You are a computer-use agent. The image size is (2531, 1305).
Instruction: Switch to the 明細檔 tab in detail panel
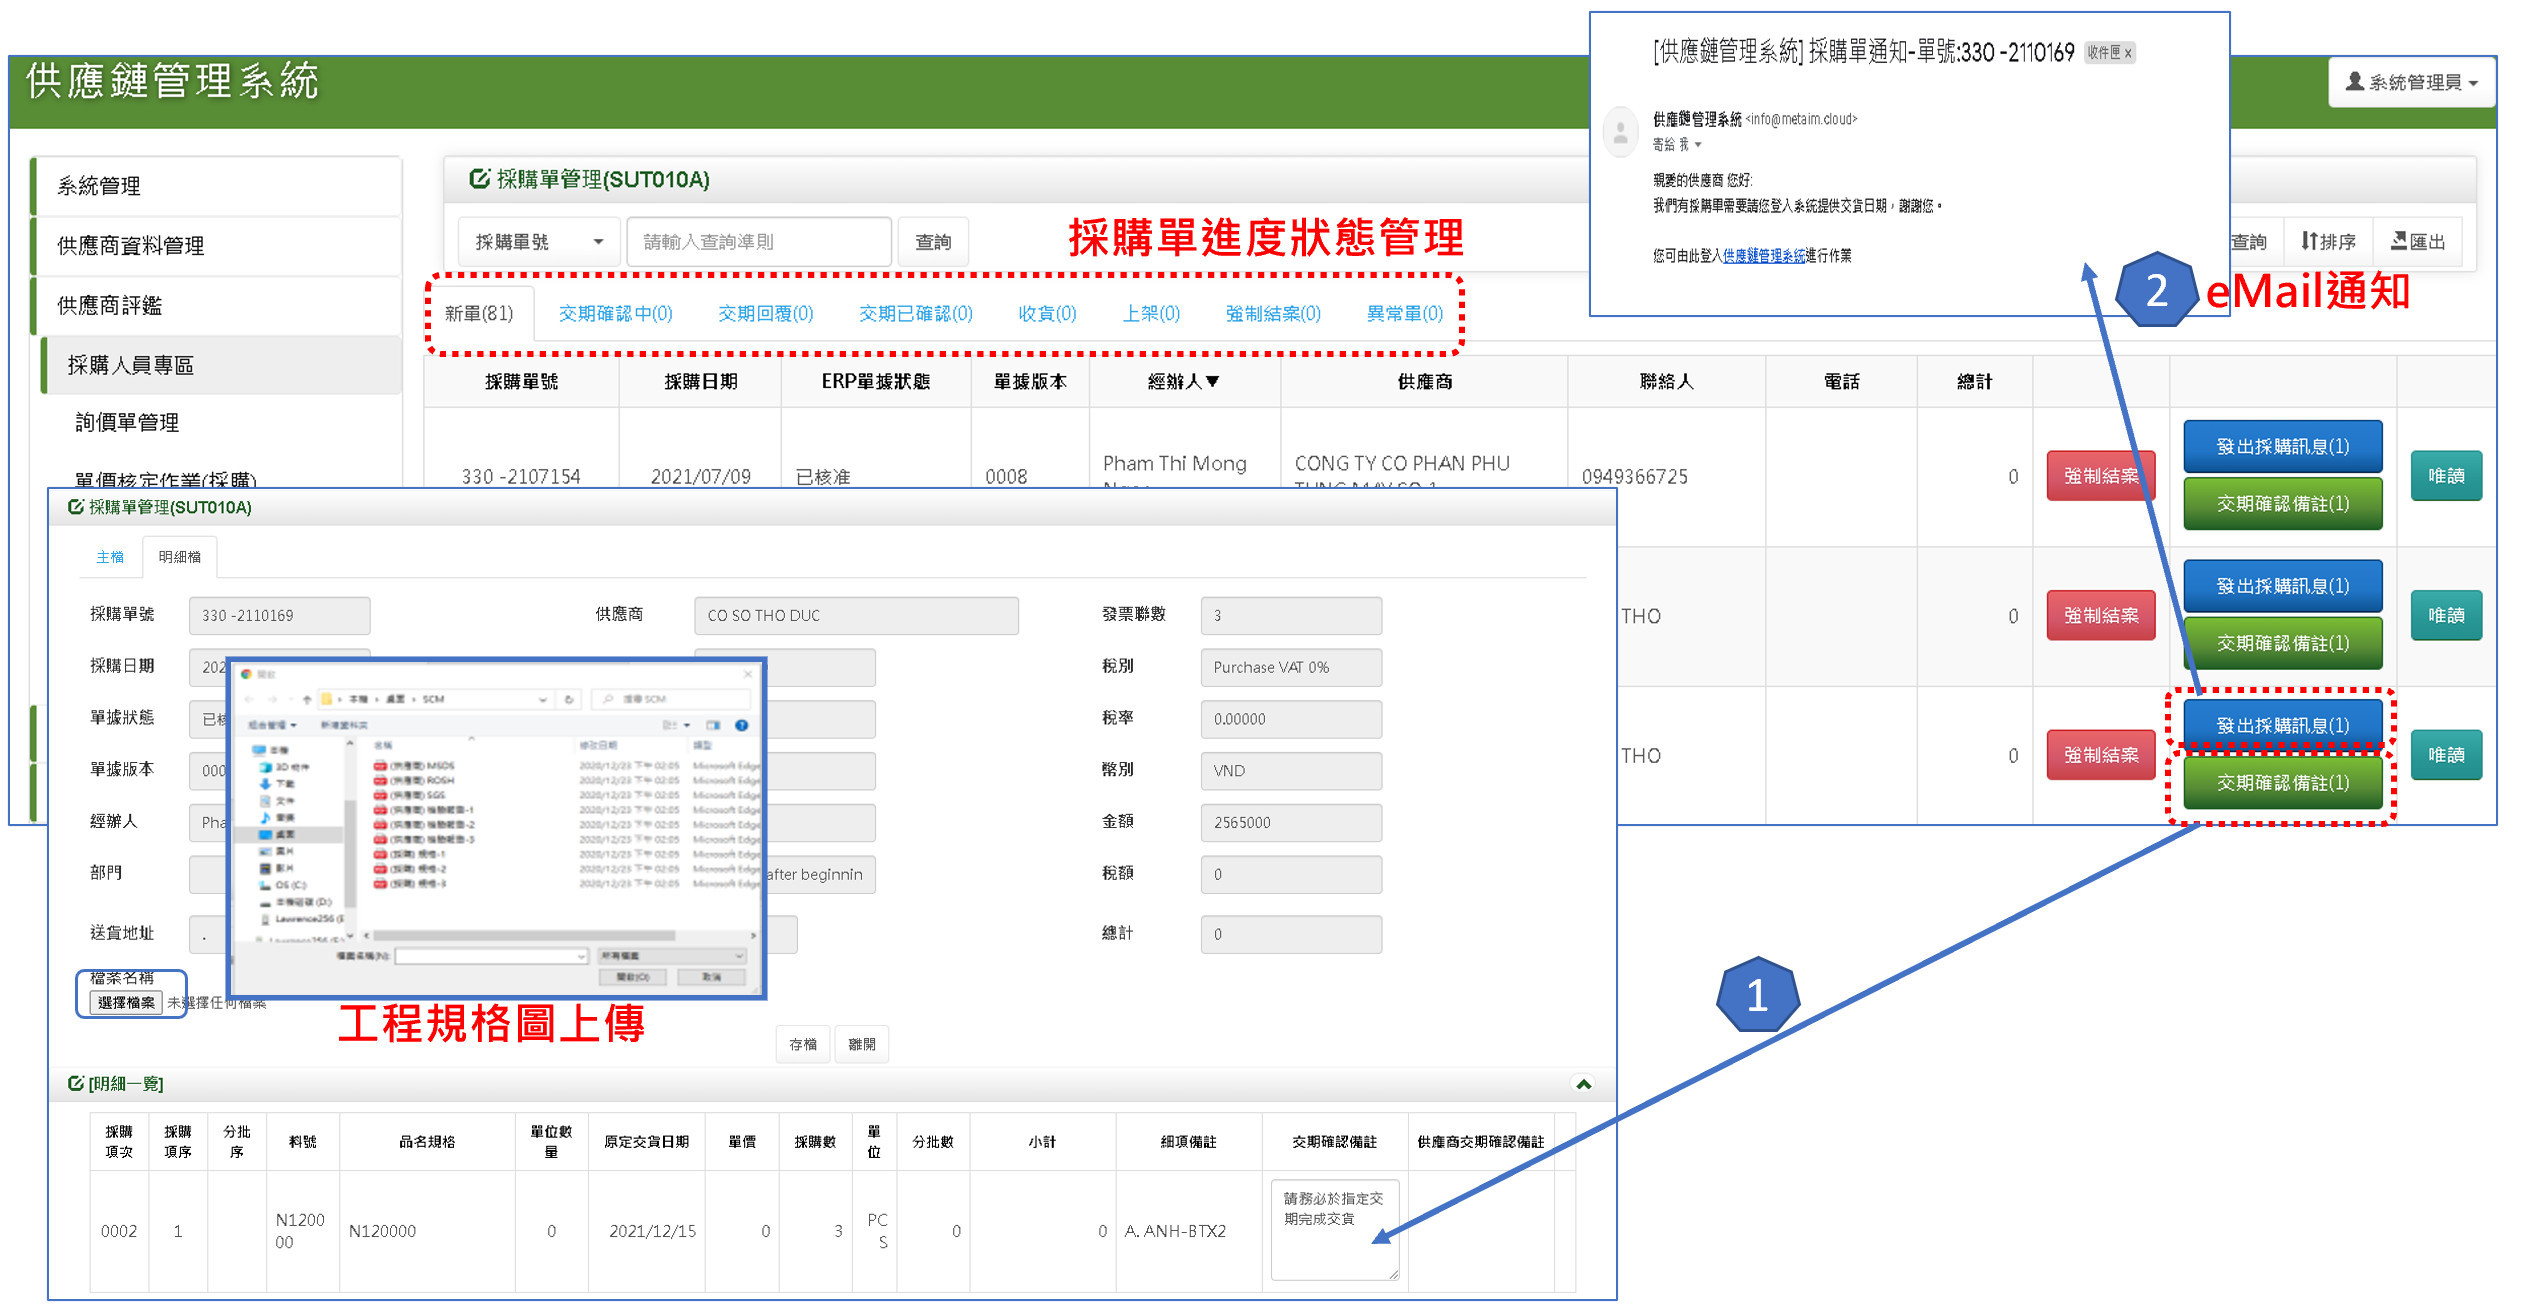pyautogui.click(x=180, y=557)
